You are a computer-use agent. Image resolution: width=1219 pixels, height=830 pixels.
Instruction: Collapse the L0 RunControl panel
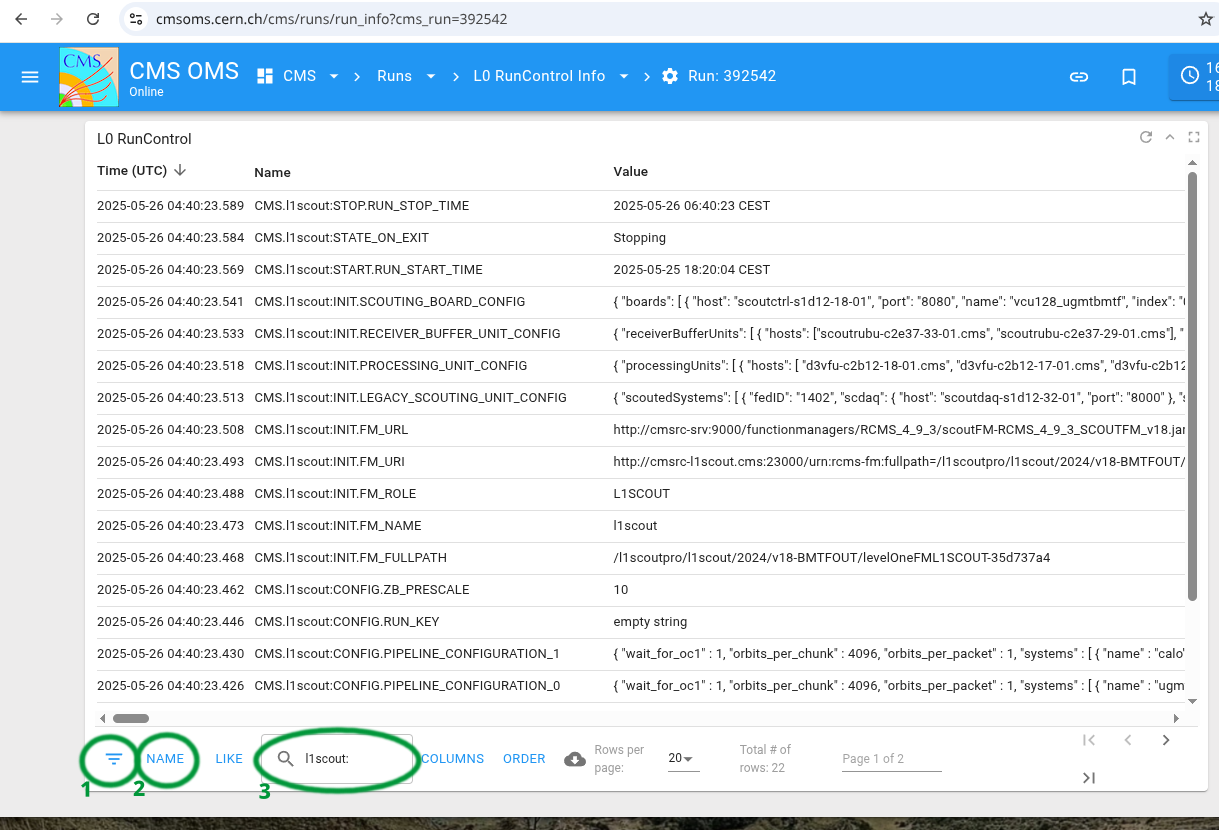[1170, 138]
